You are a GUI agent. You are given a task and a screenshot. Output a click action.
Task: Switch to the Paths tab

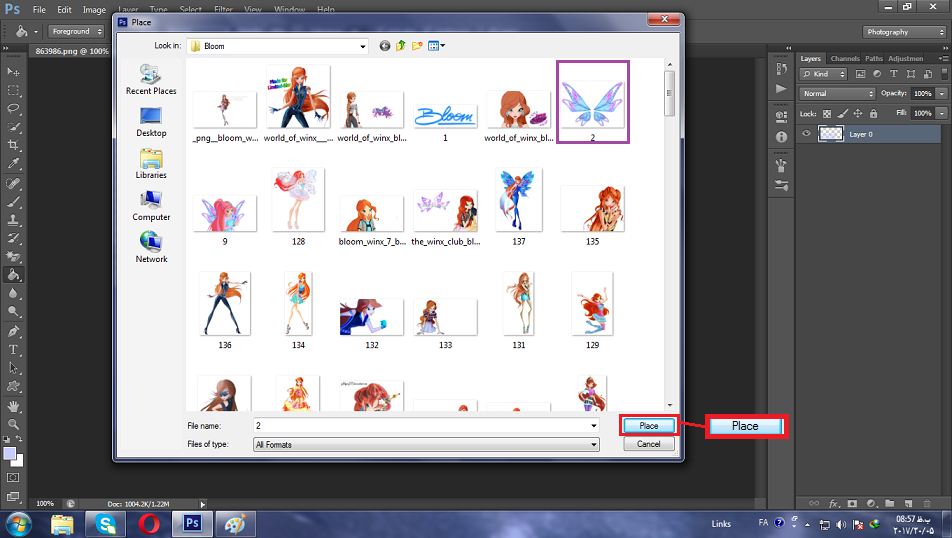click(x=874, y=59)
